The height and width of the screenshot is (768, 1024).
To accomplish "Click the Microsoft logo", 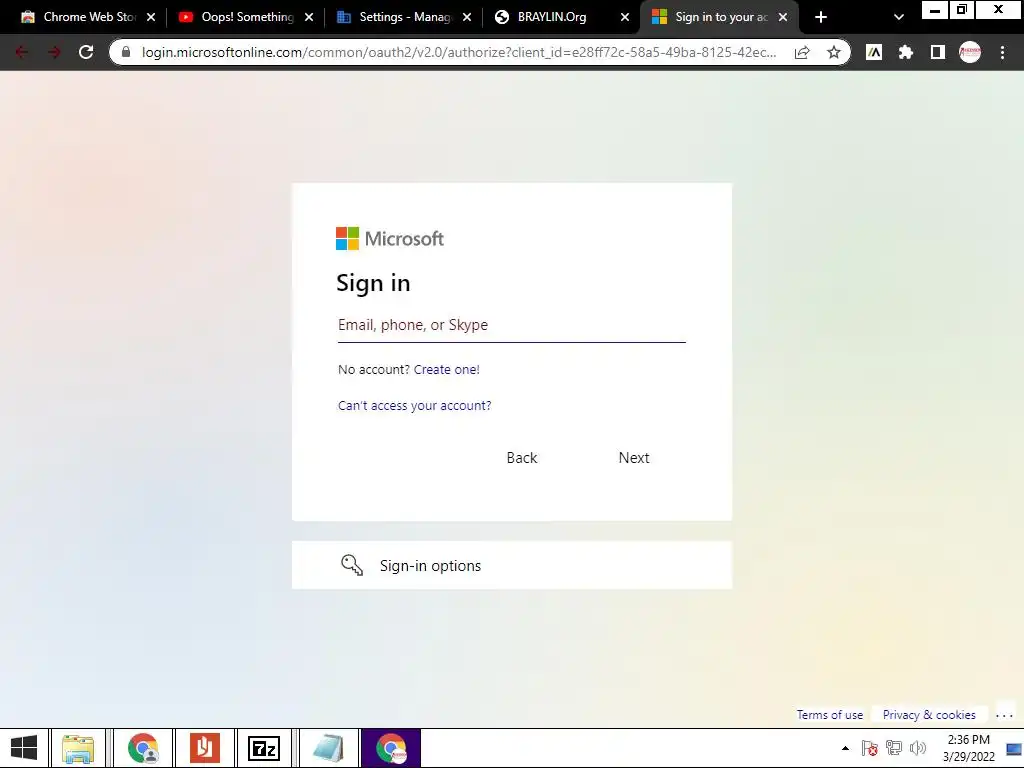I will [x=390, y=238].
